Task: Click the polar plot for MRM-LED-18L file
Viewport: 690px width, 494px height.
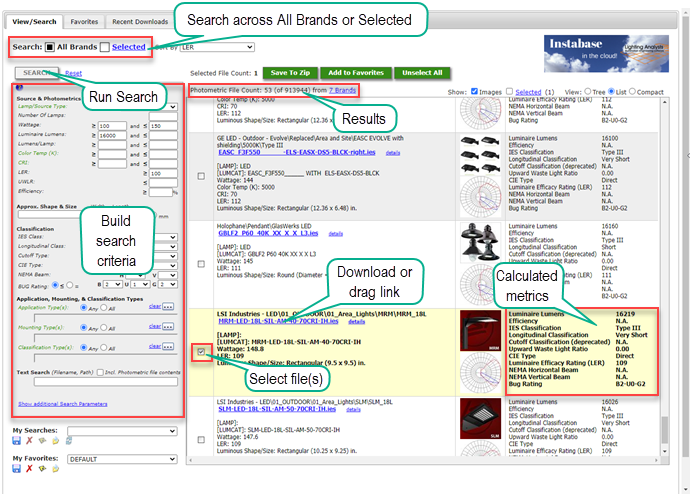Action: tap(481, 373)
